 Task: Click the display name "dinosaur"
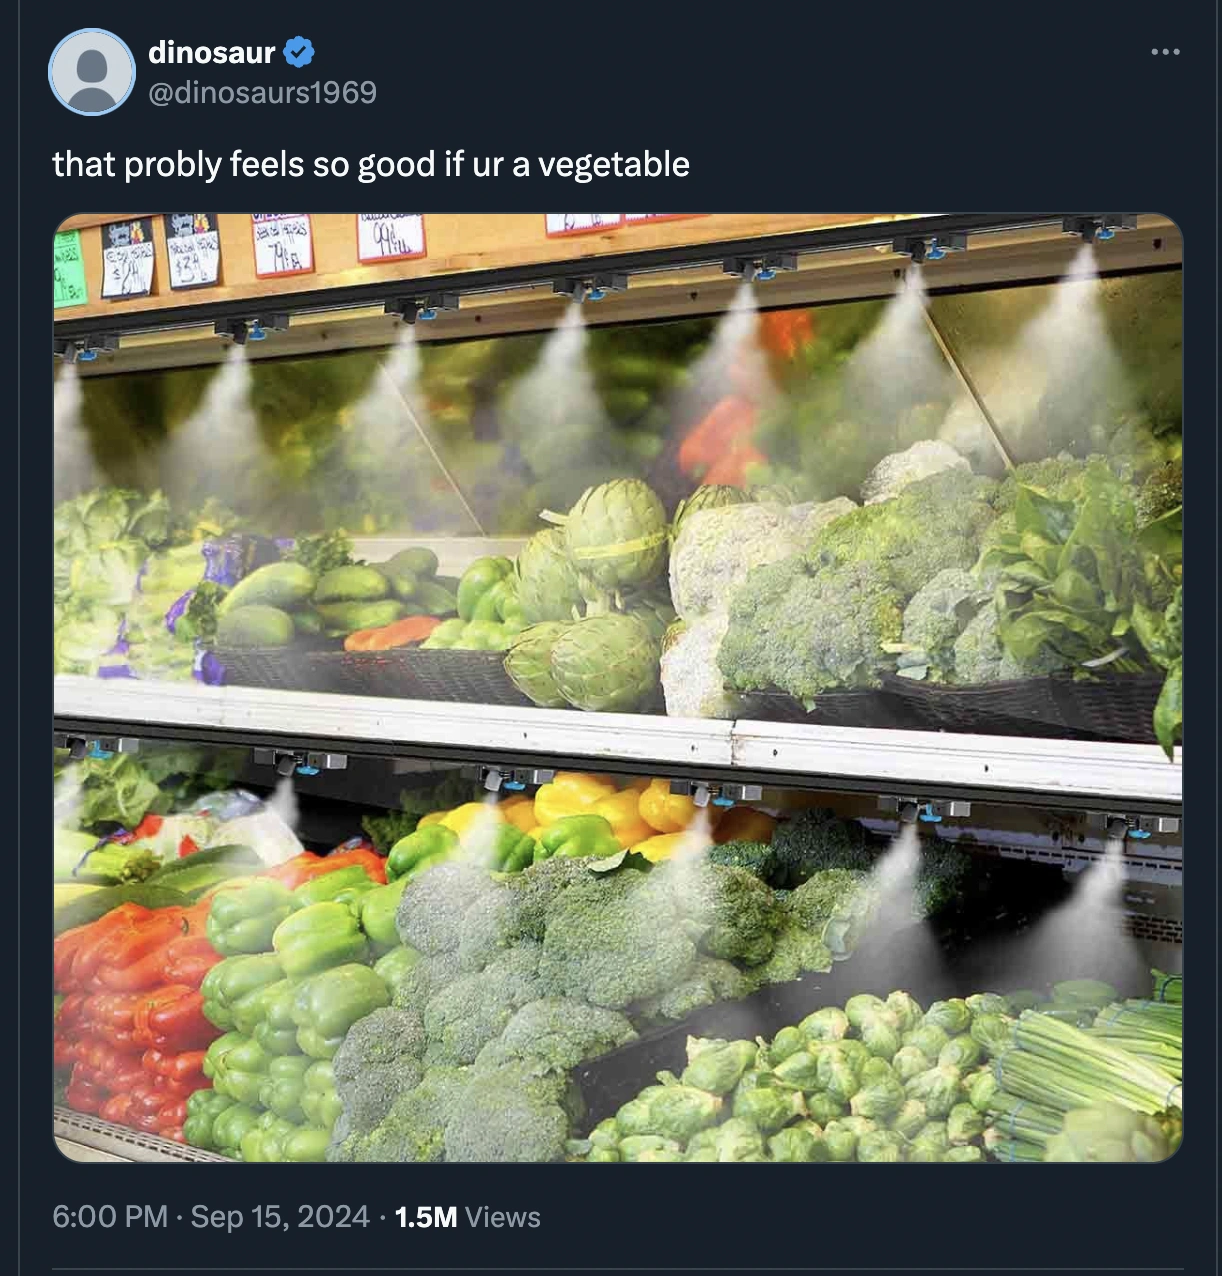[x=211, y=51]
